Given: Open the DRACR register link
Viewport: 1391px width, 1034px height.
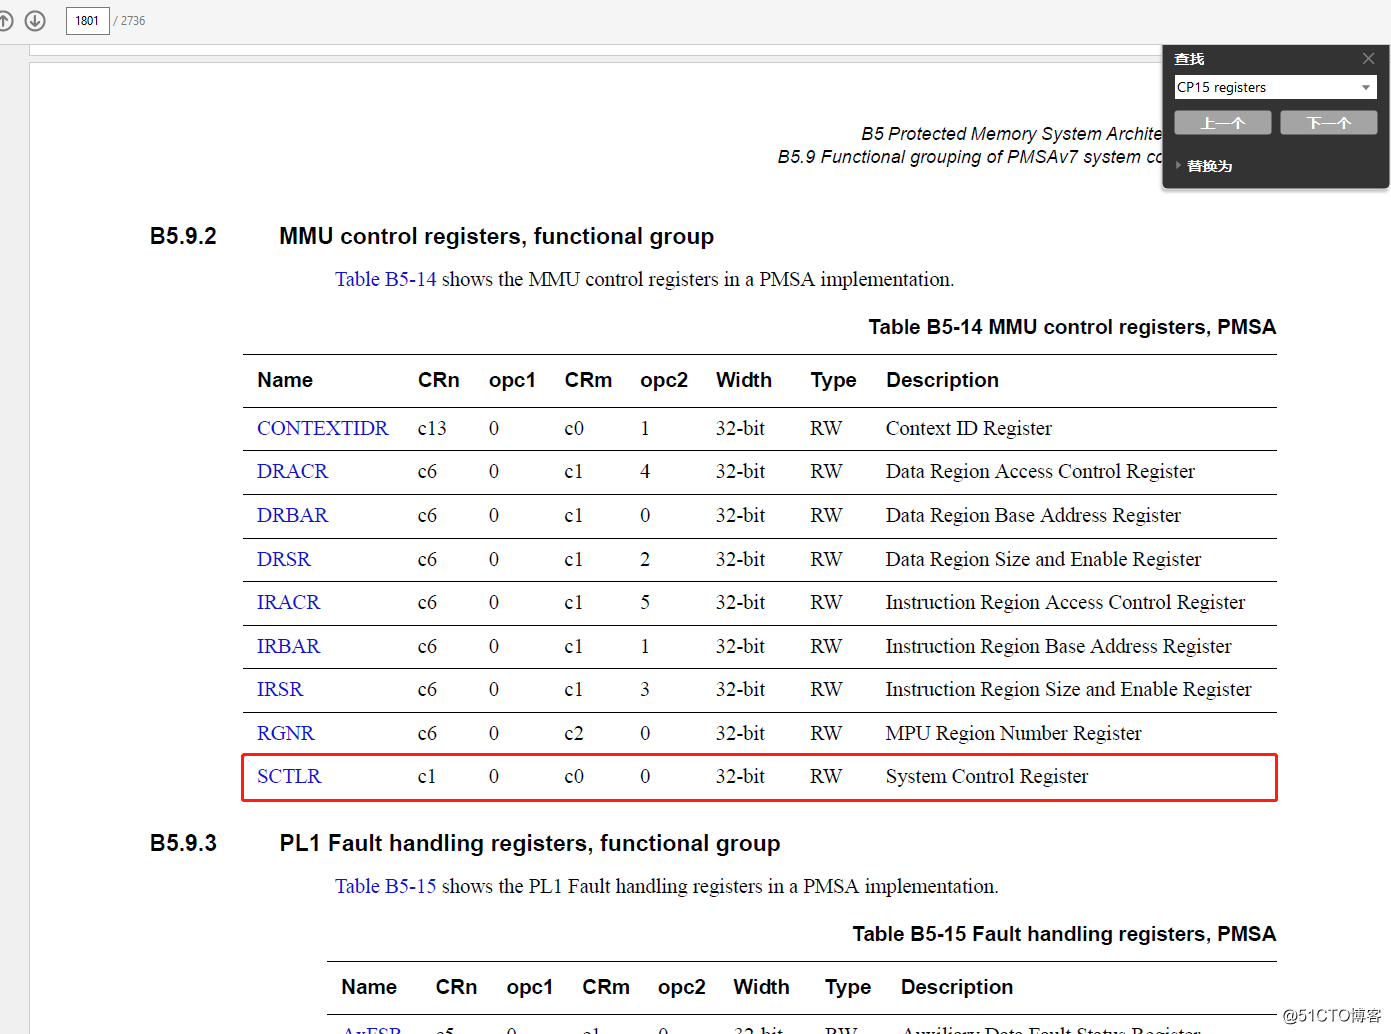Looking at the screenshot, I should point(292,471).
